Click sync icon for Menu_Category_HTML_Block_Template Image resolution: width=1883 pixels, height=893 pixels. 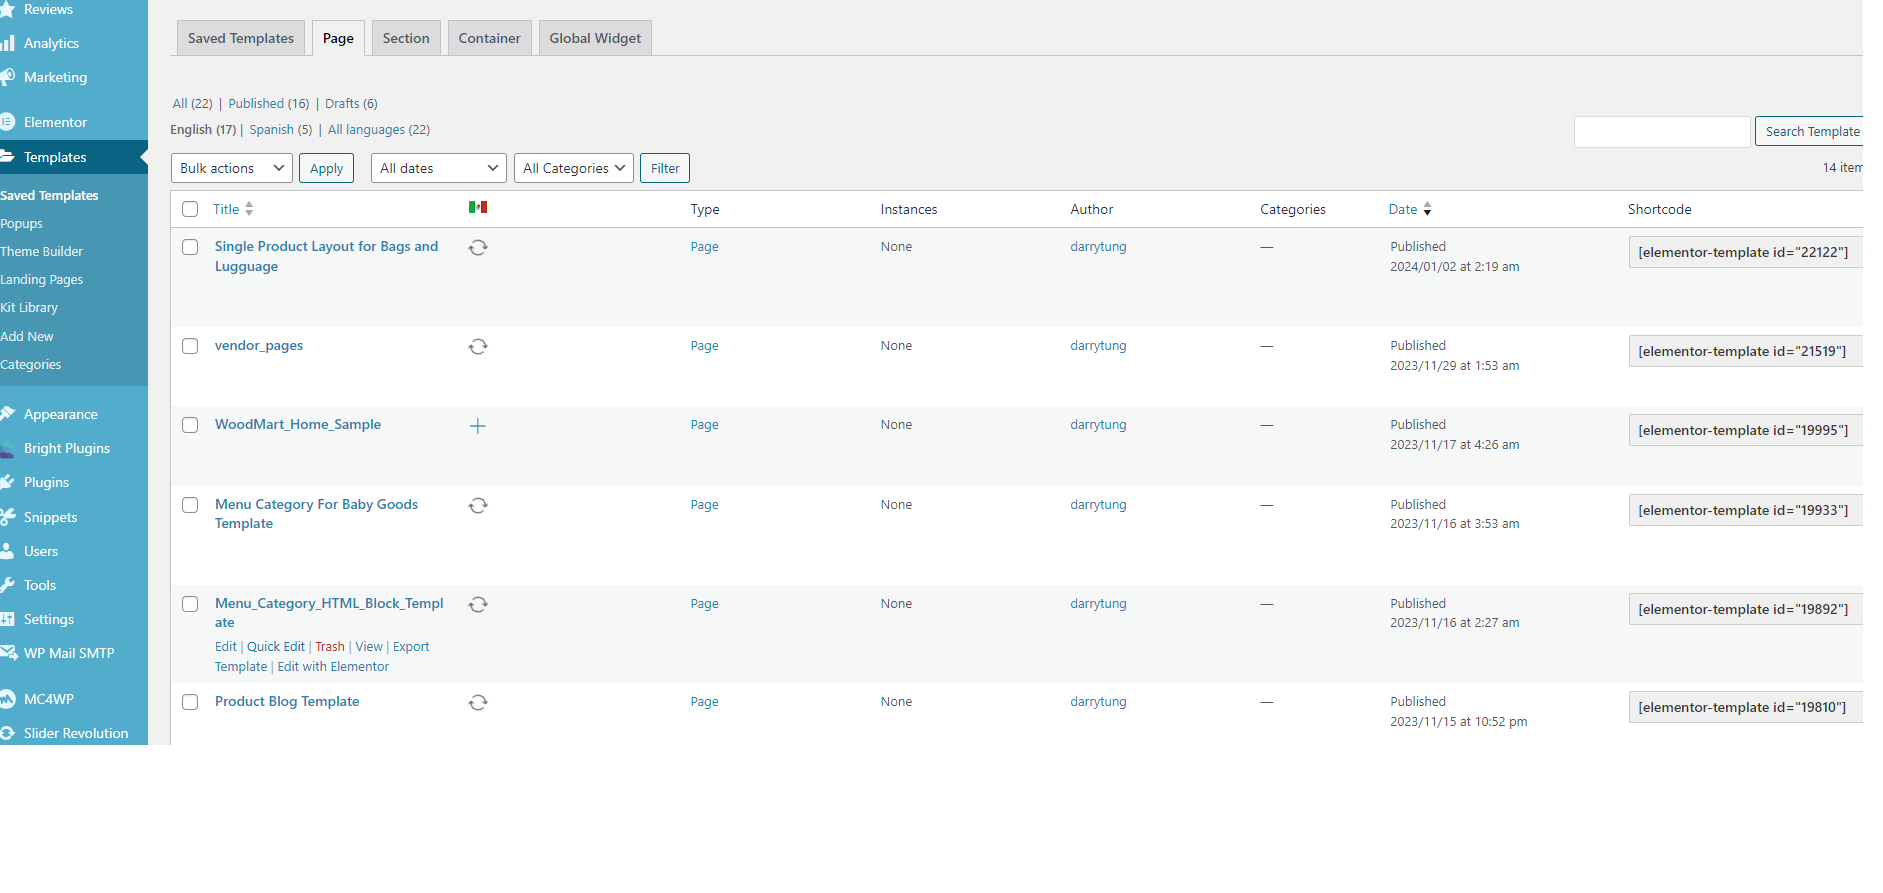click(478, 604)
